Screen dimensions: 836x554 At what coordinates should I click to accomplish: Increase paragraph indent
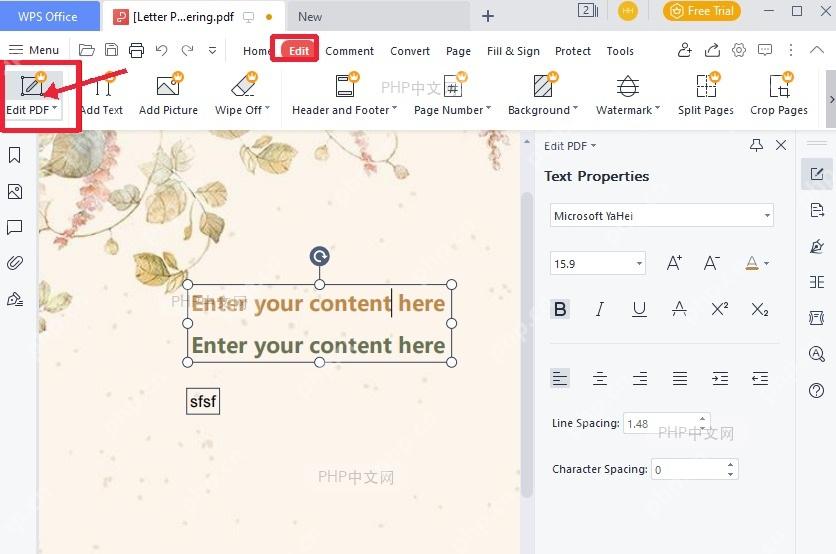tap(720, 378)
